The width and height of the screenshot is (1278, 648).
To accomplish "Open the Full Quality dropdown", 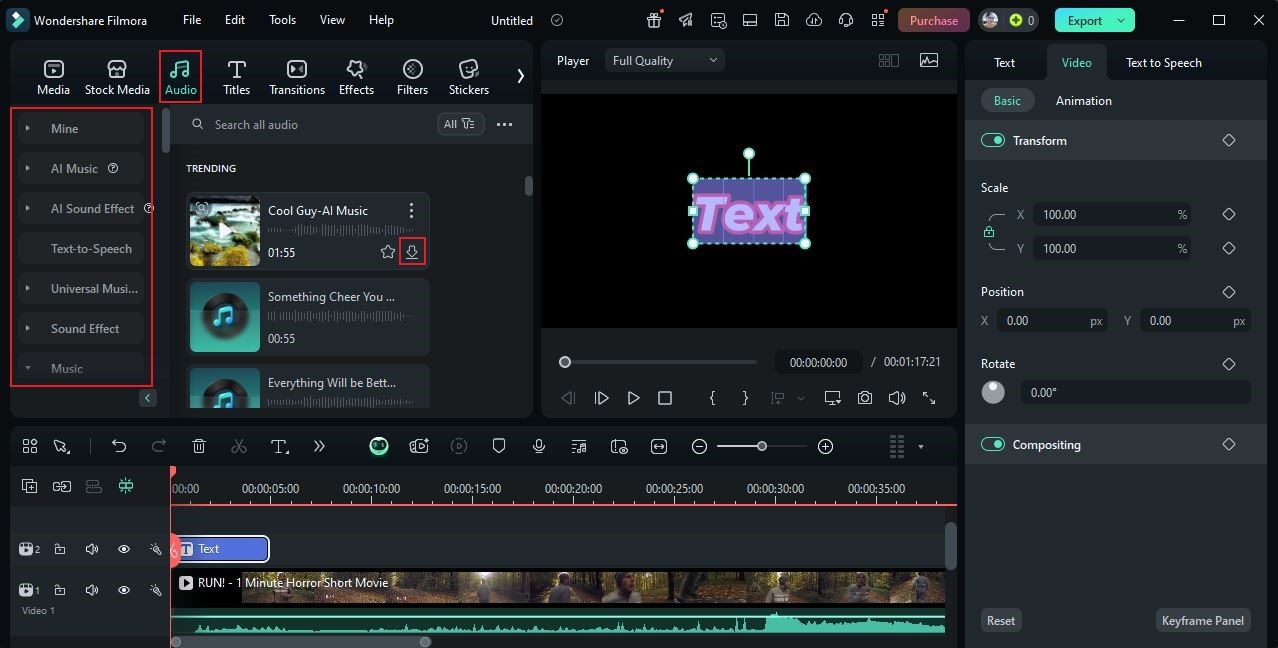I will [x=665, y=60].
